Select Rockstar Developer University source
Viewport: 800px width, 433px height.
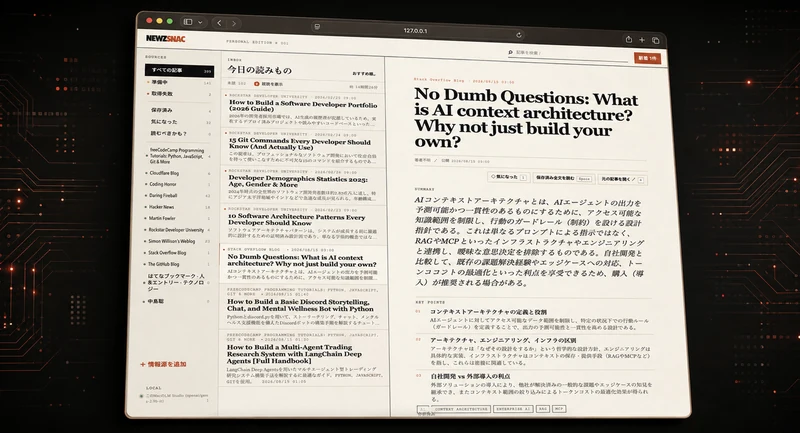(177, 230)
